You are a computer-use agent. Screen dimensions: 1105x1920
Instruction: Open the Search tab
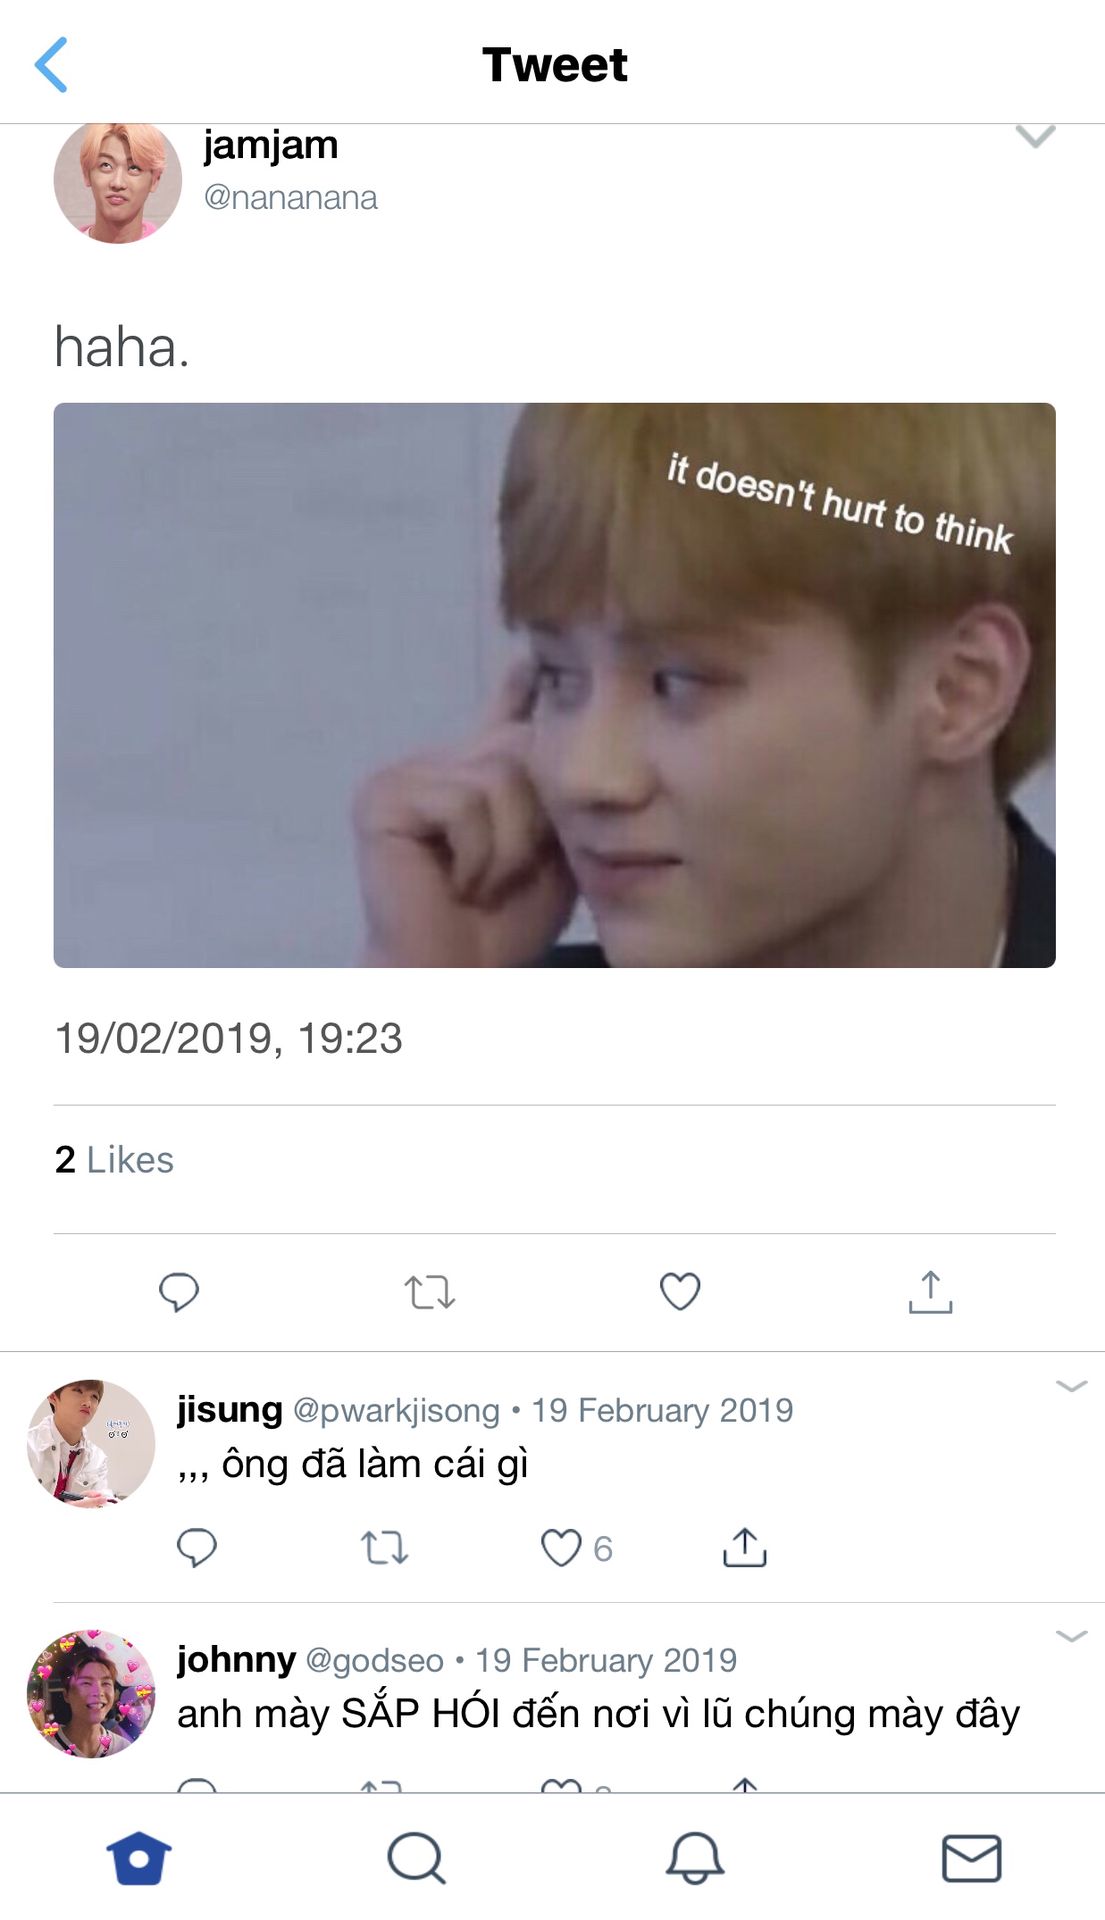[x=416, y=1858]
